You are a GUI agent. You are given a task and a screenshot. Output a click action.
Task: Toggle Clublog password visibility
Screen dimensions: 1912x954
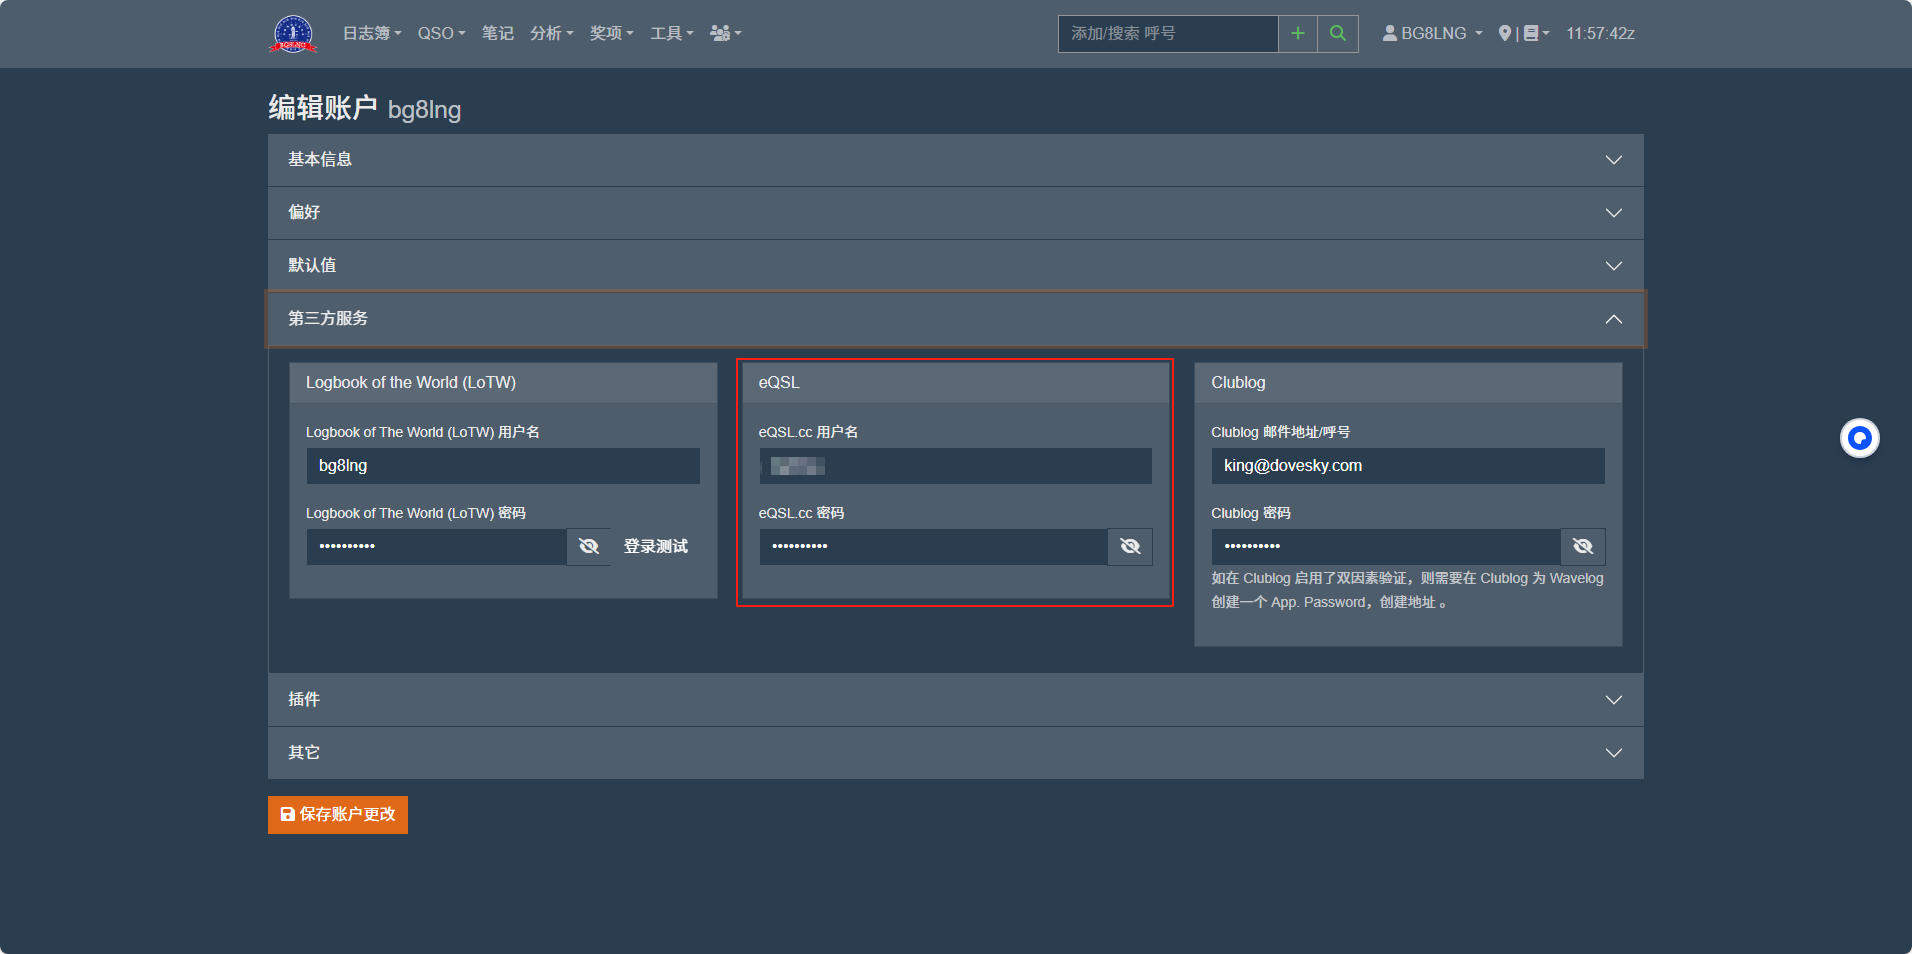(x=1583, y=546)
